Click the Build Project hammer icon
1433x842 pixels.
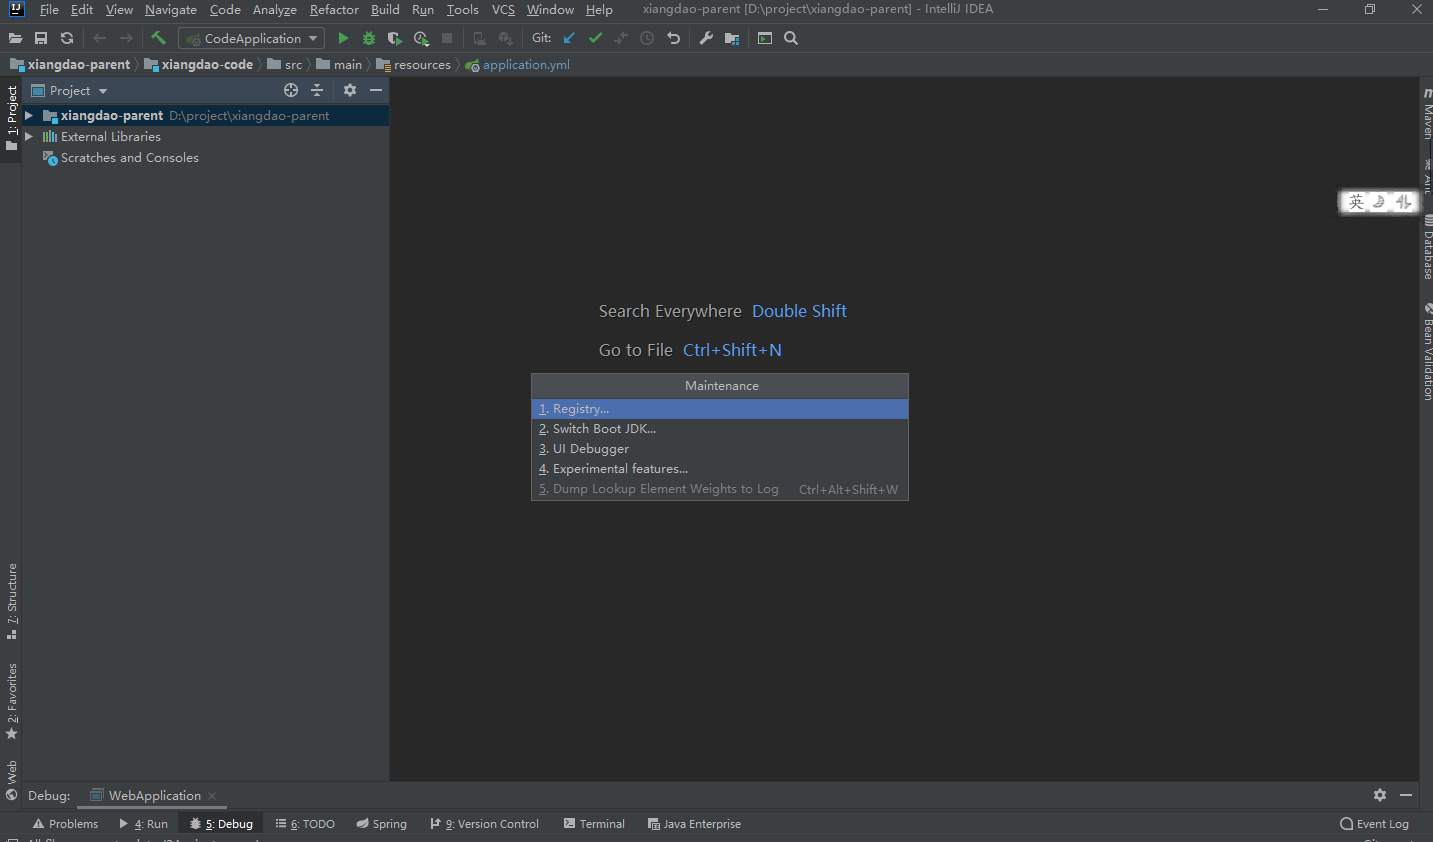[158, 38]
